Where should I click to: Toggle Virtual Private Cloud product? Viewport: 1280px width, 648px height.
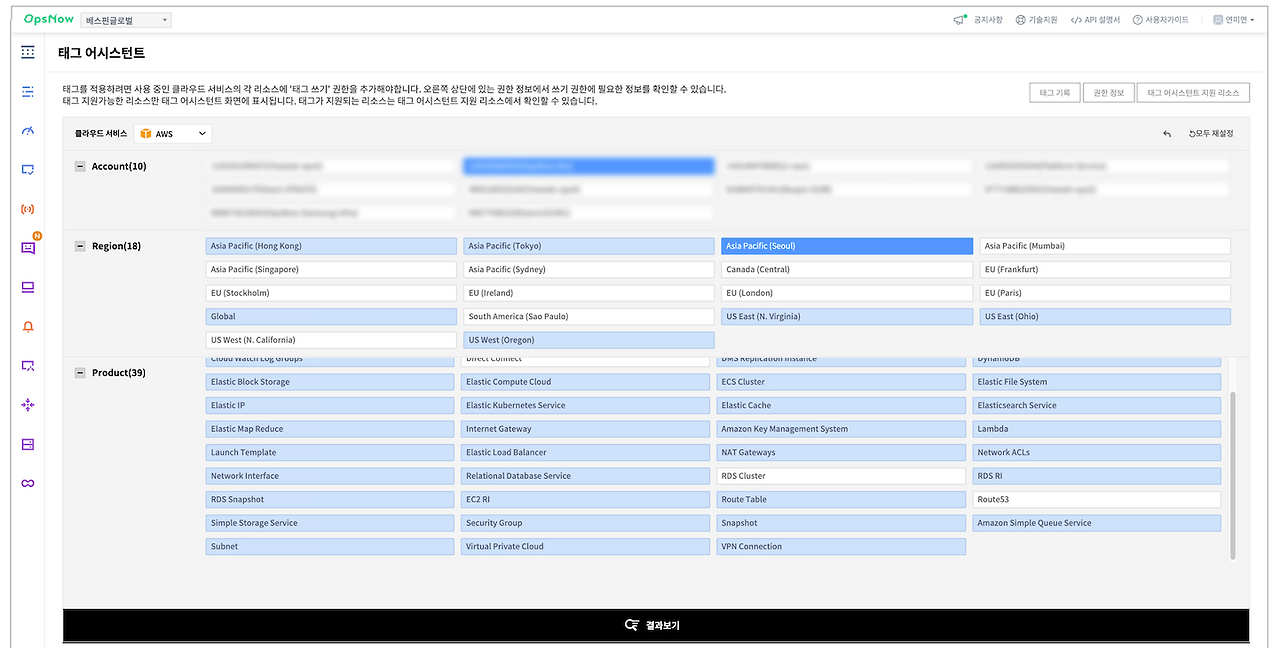tap(585, 546)
